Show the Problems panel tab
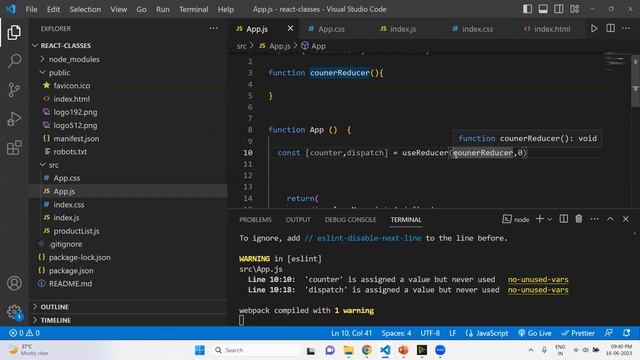Image resolution: width=640 pixels, height=360 pixels. (x=255, y=220)
